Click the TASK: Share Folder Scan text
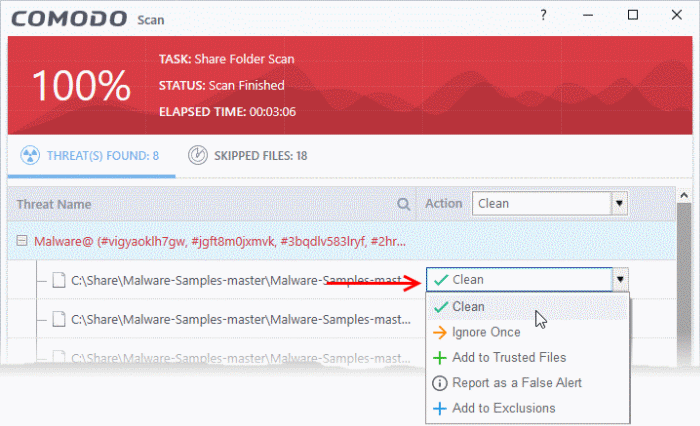The width and height of the screenshot is (700, 426). pyautogui.click(x=227, y=59)
